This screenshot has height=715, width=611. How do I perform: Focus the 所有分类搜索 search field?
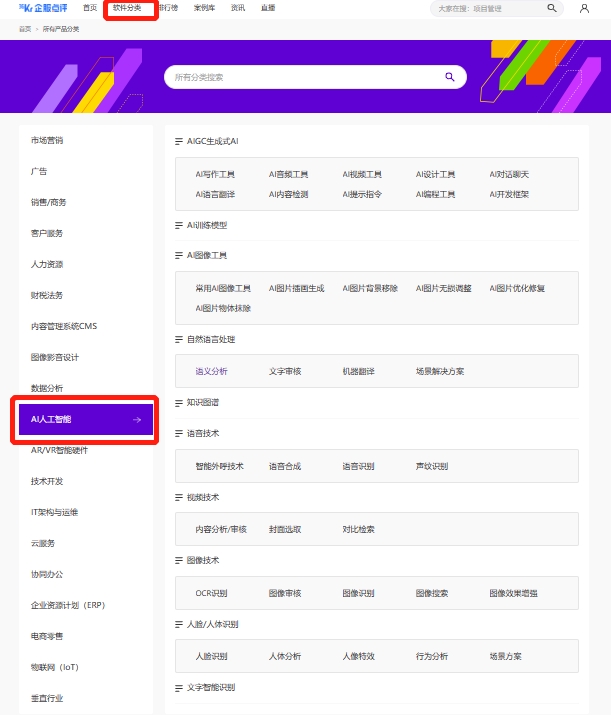click(300, 77)
